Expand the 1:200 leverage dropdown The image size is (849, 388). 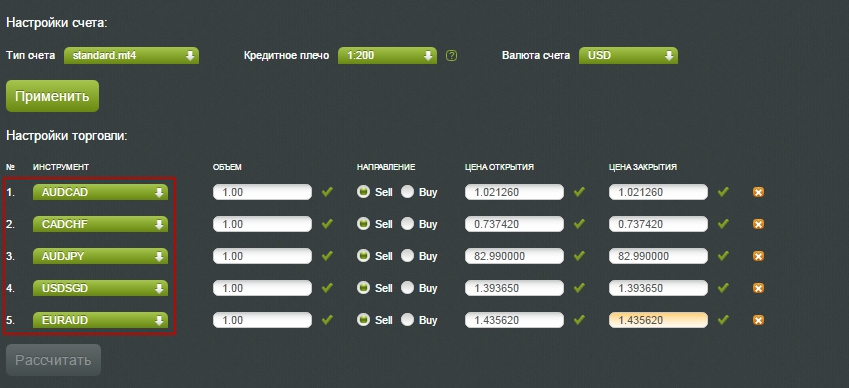tap(387, 55)
